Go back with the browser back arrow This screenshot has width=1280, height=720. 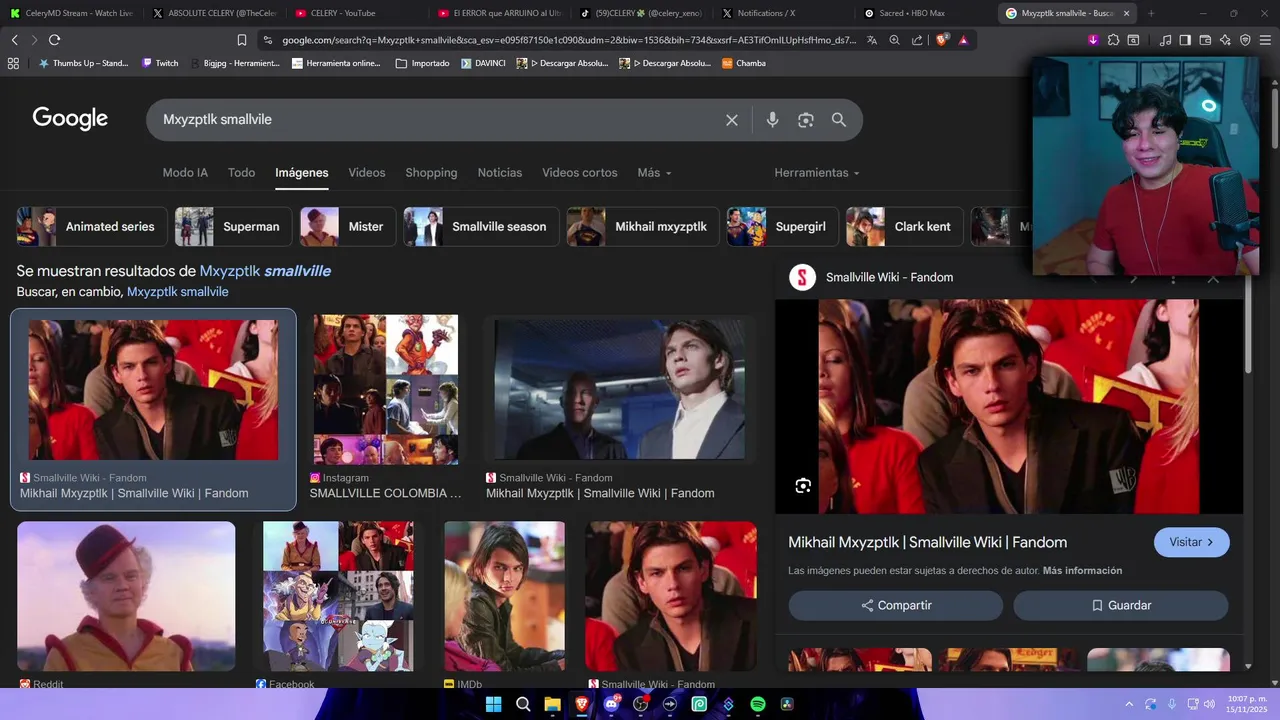14,40
